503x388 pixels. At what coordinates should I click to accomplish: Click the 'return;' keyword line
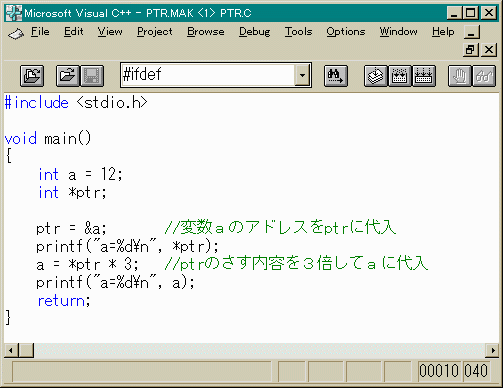(64, 301)
